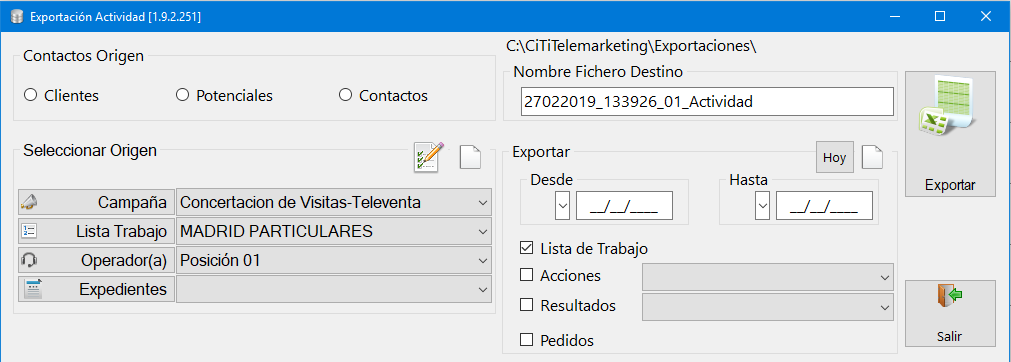
Task: Uncheck the Lista de Trabajo checkbox
Action: click(526, 248)
